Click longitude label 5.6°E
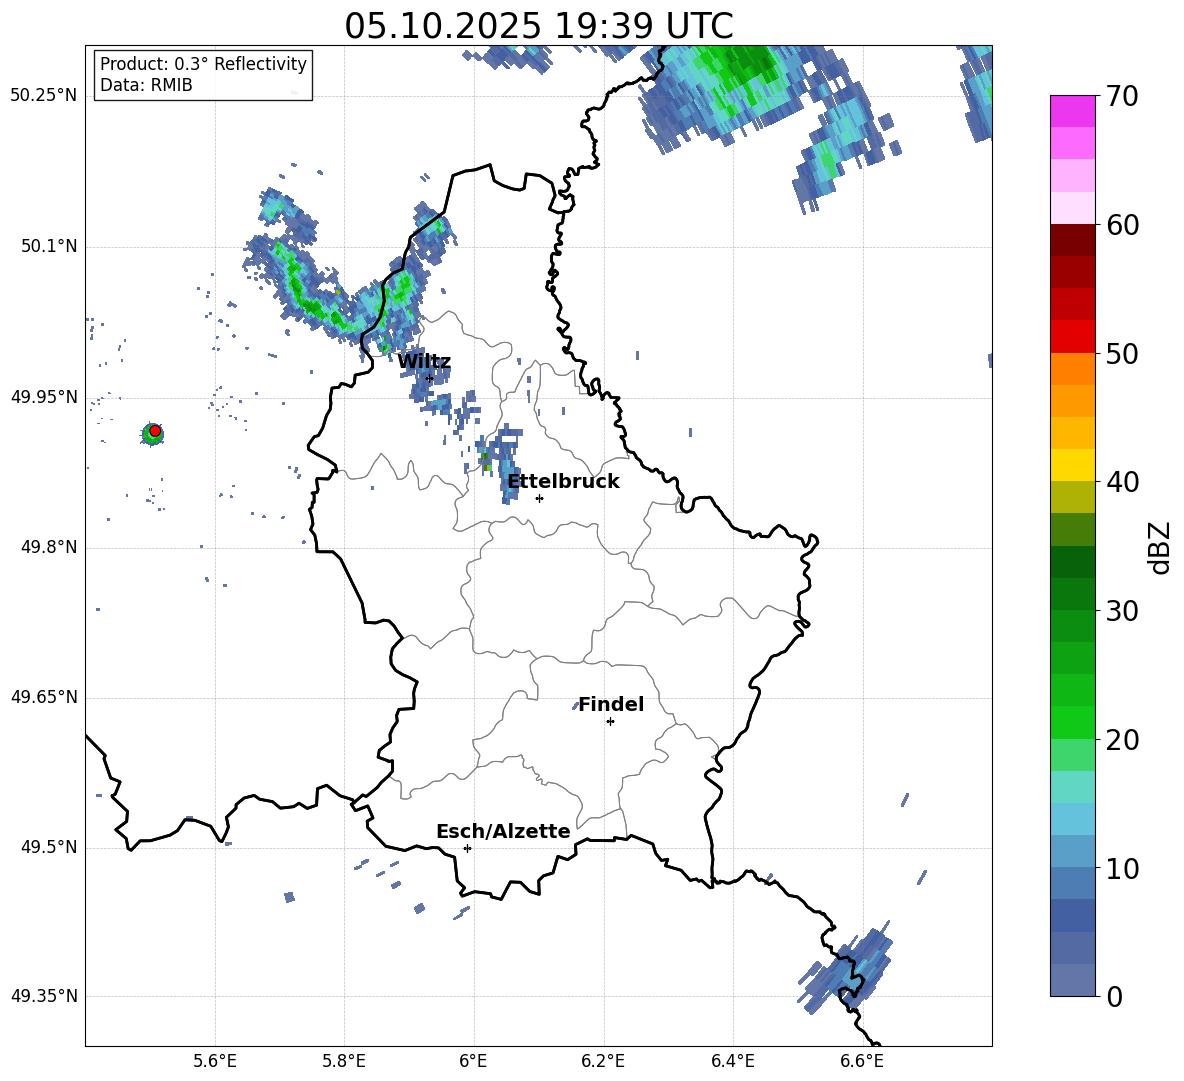Image resolution: width=1184 pixels, height=1081 pixels. [x=215, y=1061]
